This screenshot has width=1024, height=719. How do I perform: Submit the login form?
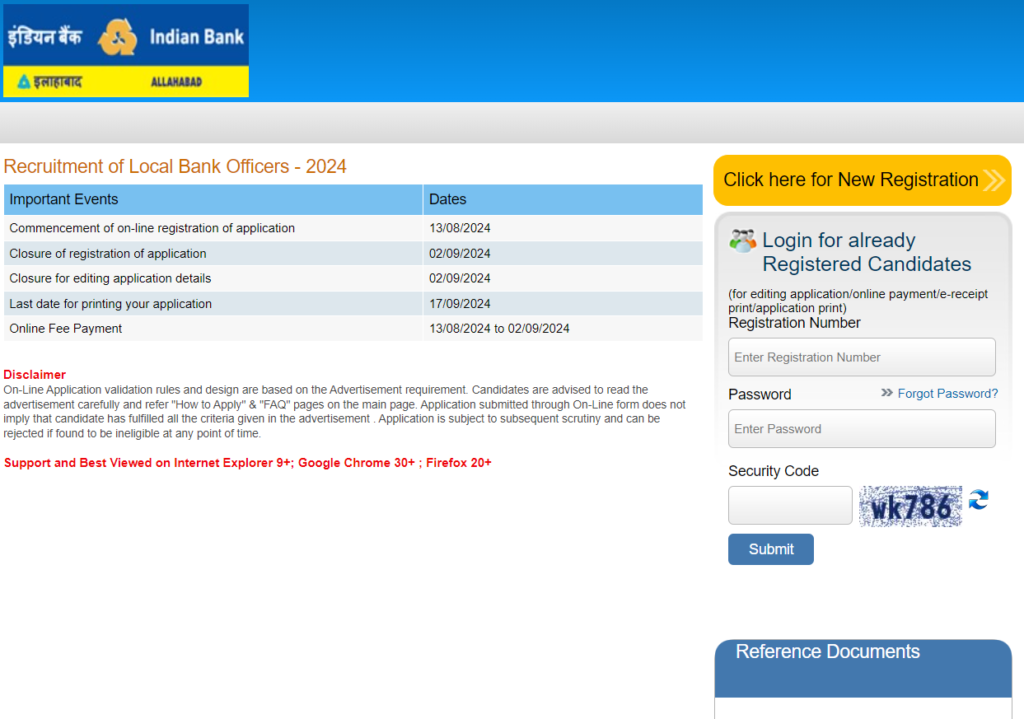(x=770, y=548)
